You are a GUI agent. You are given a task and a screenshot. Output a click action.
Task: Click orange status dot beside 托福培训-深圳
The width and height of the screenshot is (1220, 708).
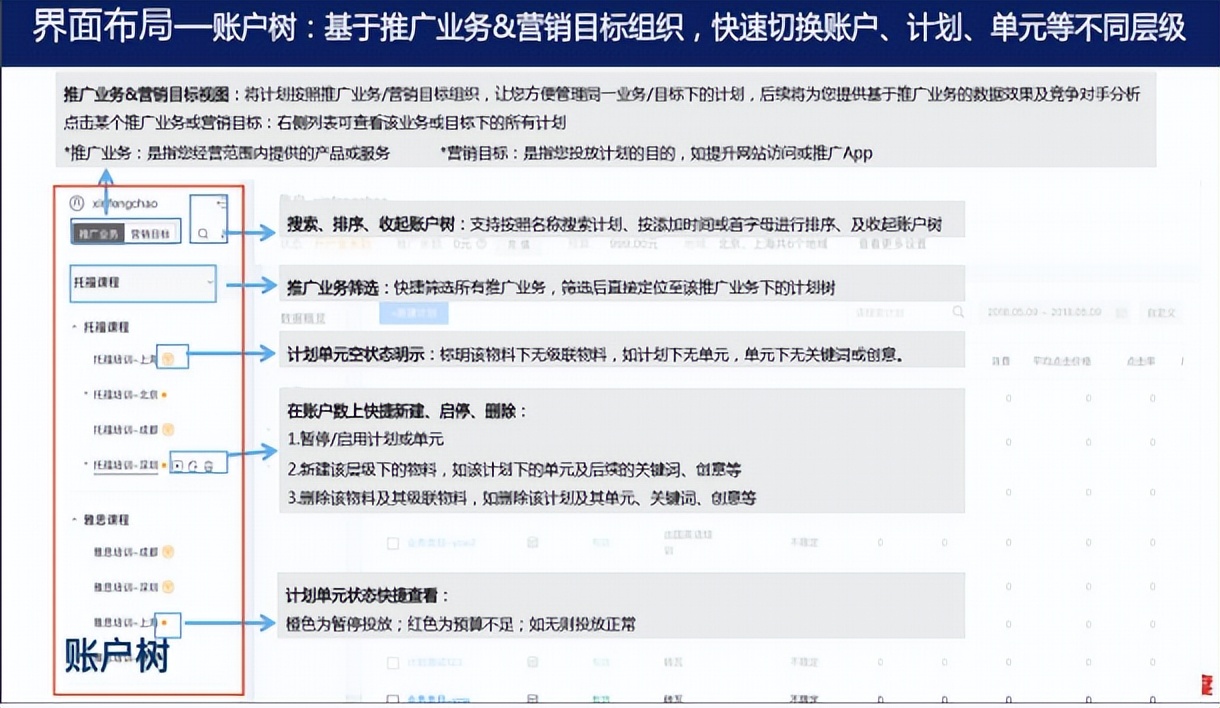[x=164, y=466]
